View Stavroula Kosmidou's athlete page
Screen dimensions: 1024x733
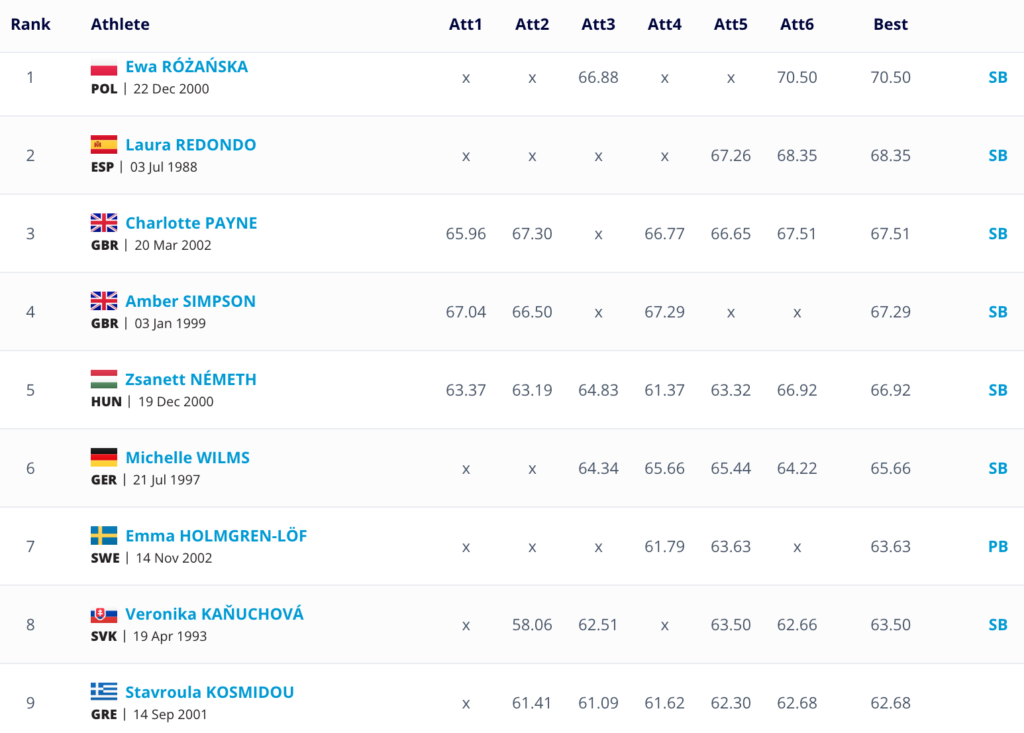(209, 692)
